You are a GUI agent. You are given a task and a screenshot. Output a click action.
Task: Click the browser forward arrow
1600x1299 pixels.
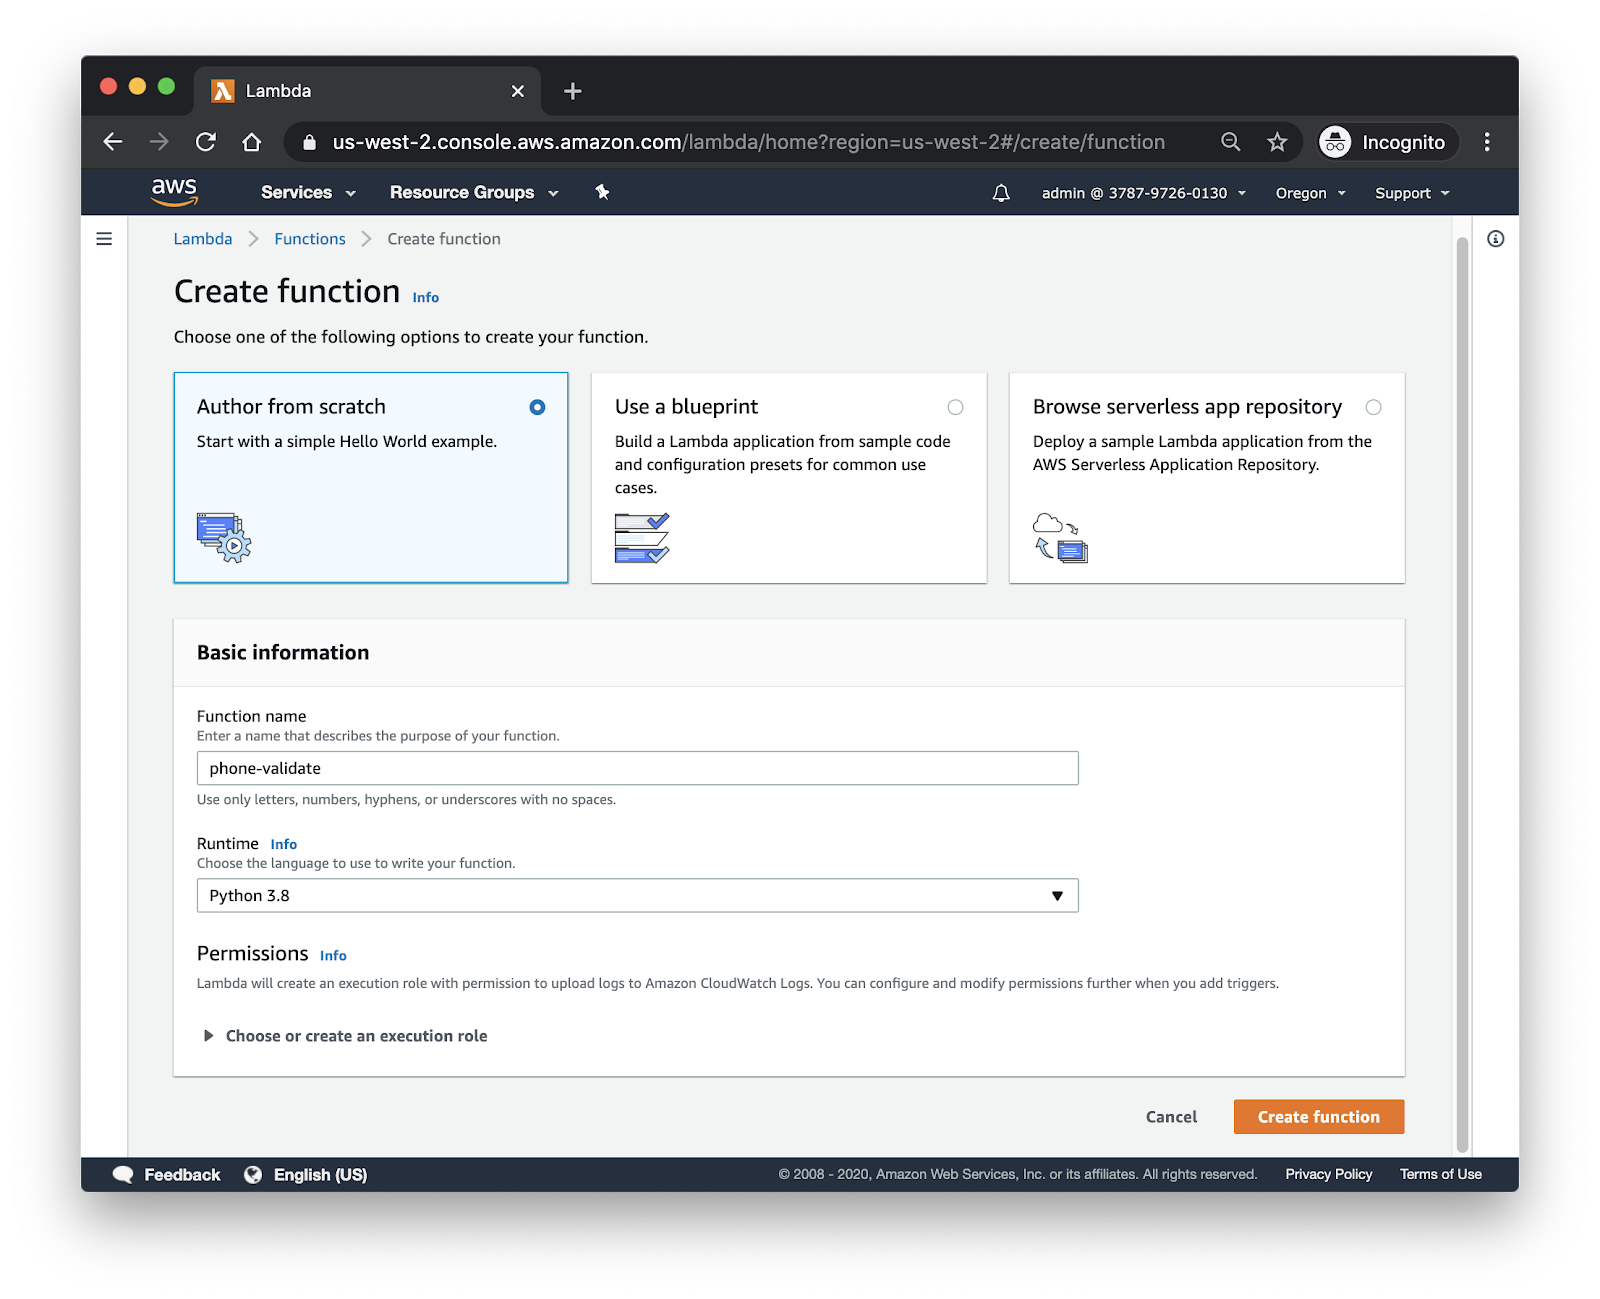159,142
